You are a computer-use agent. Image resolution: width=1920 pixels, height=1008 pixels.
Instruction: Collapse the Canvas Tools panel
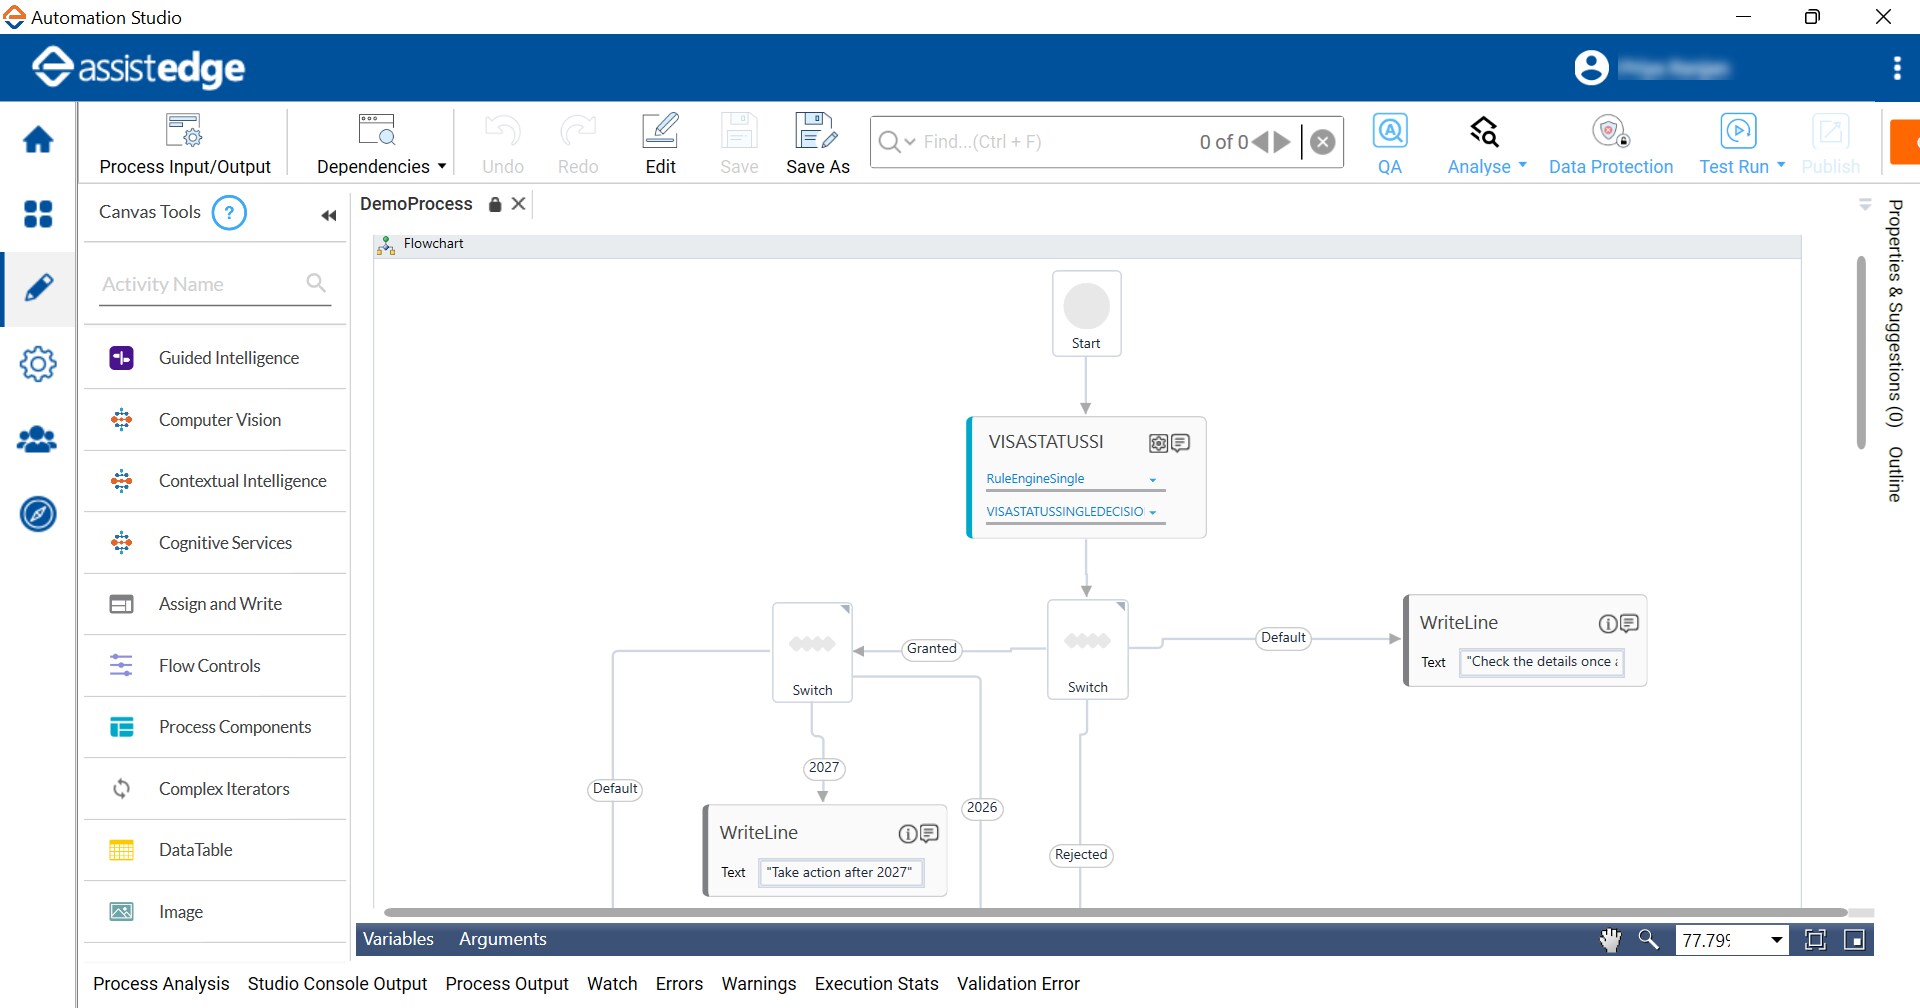click(329, 214)
